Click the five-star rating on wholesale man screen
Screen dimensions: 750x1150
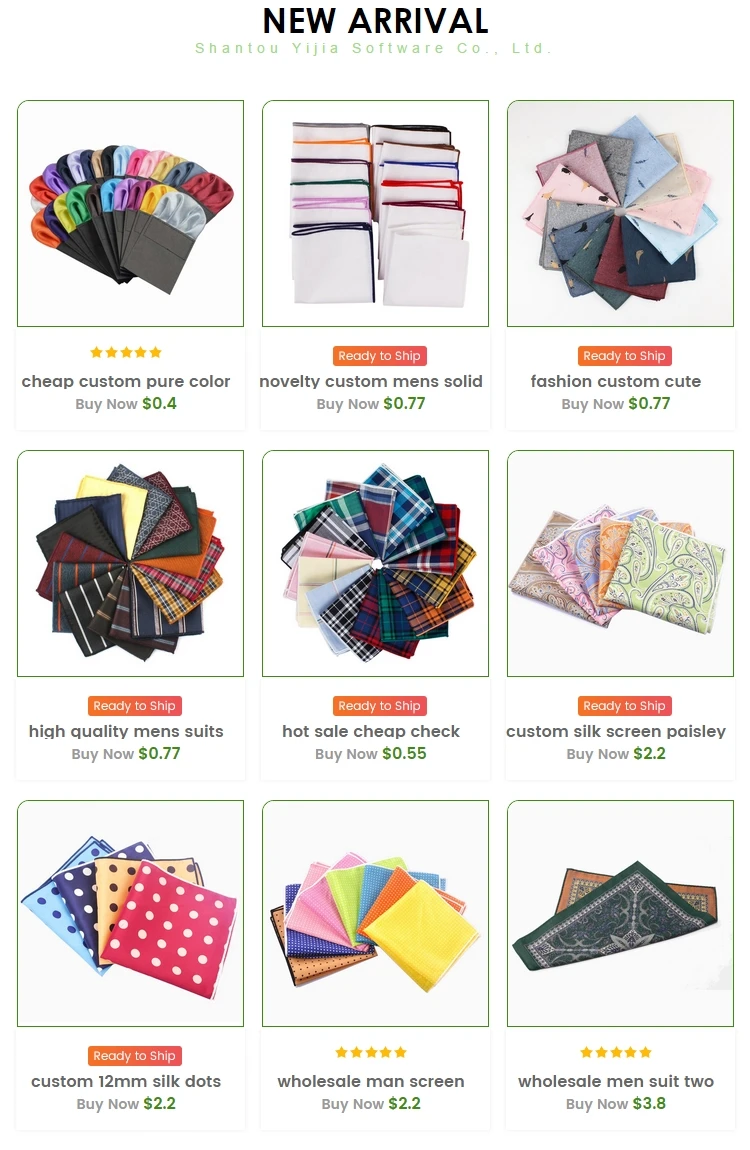(x=371, y=1052)
